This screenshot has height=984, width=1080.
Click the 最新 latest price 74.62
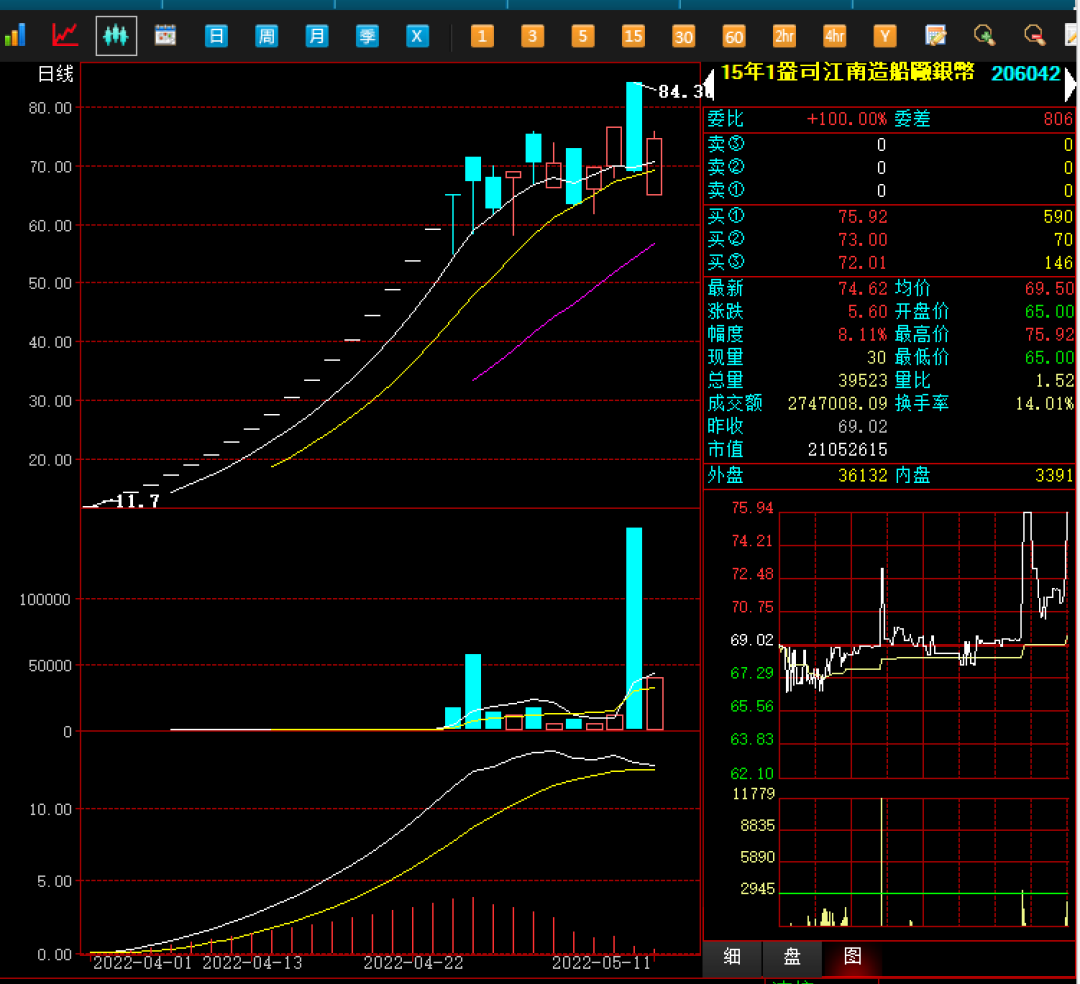pos(862,289)
